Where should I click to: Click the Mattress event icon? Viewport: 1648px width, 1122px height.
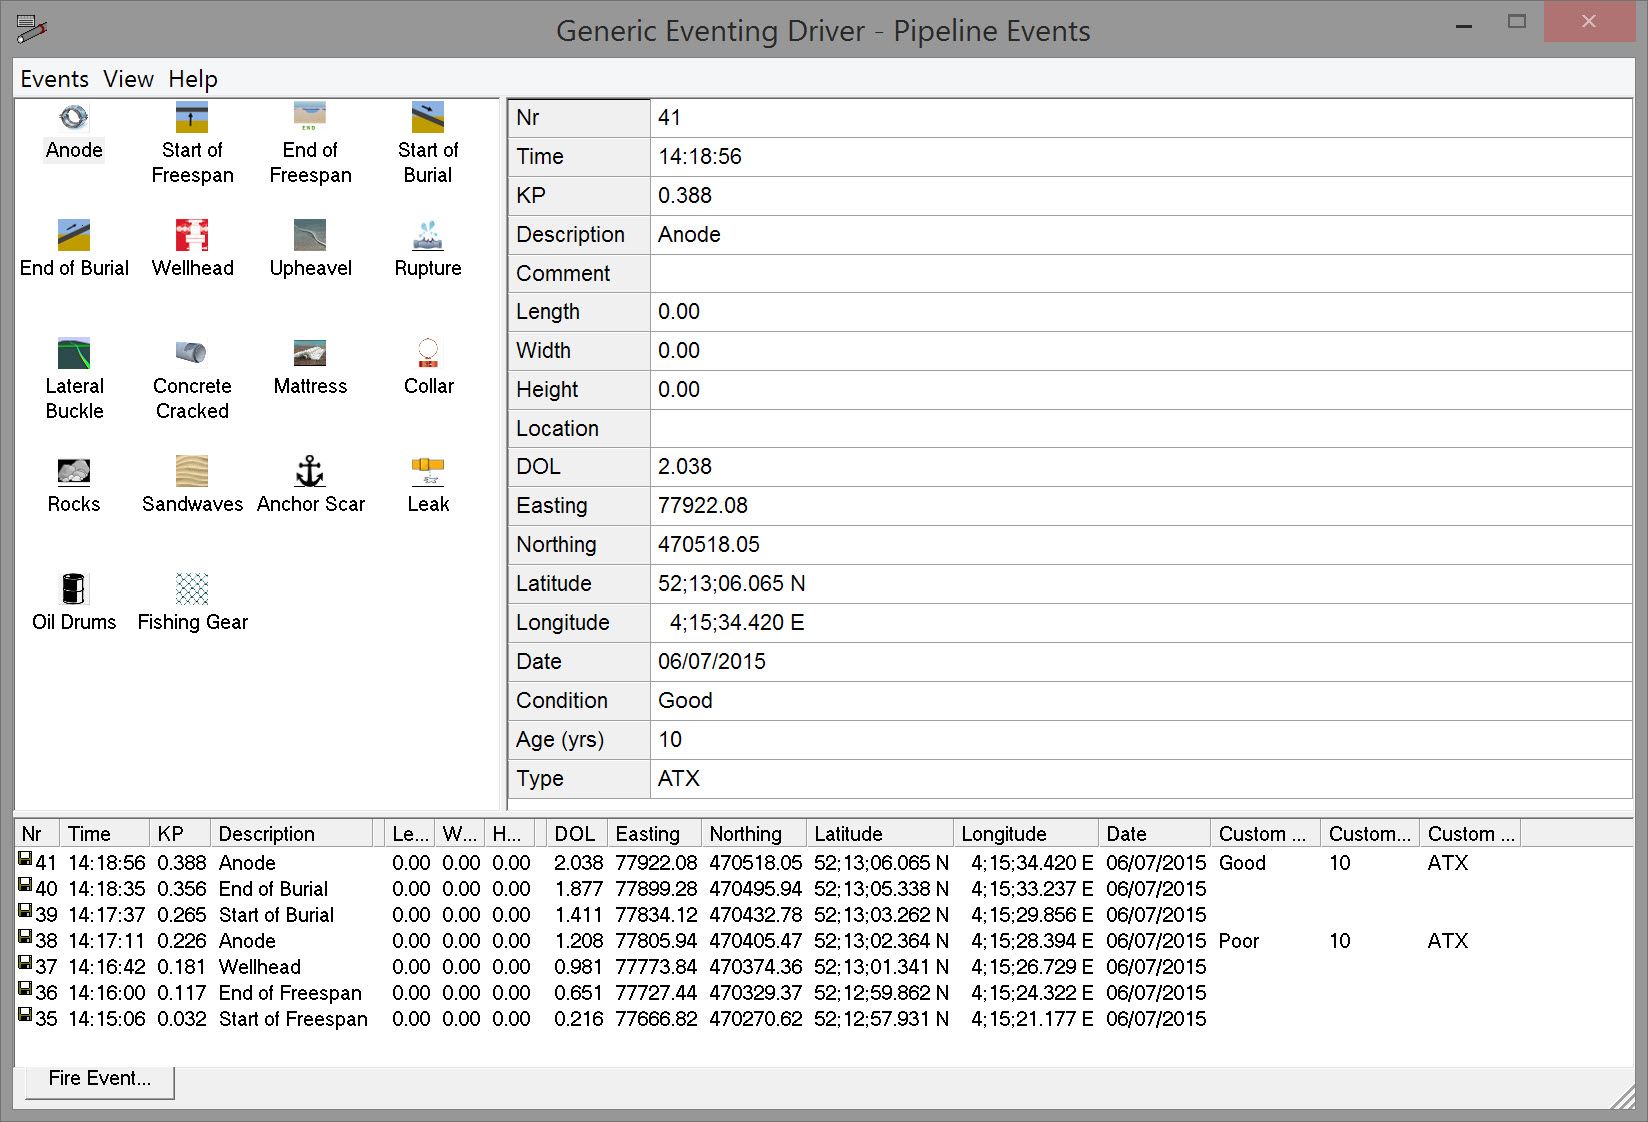coord(310,354)
